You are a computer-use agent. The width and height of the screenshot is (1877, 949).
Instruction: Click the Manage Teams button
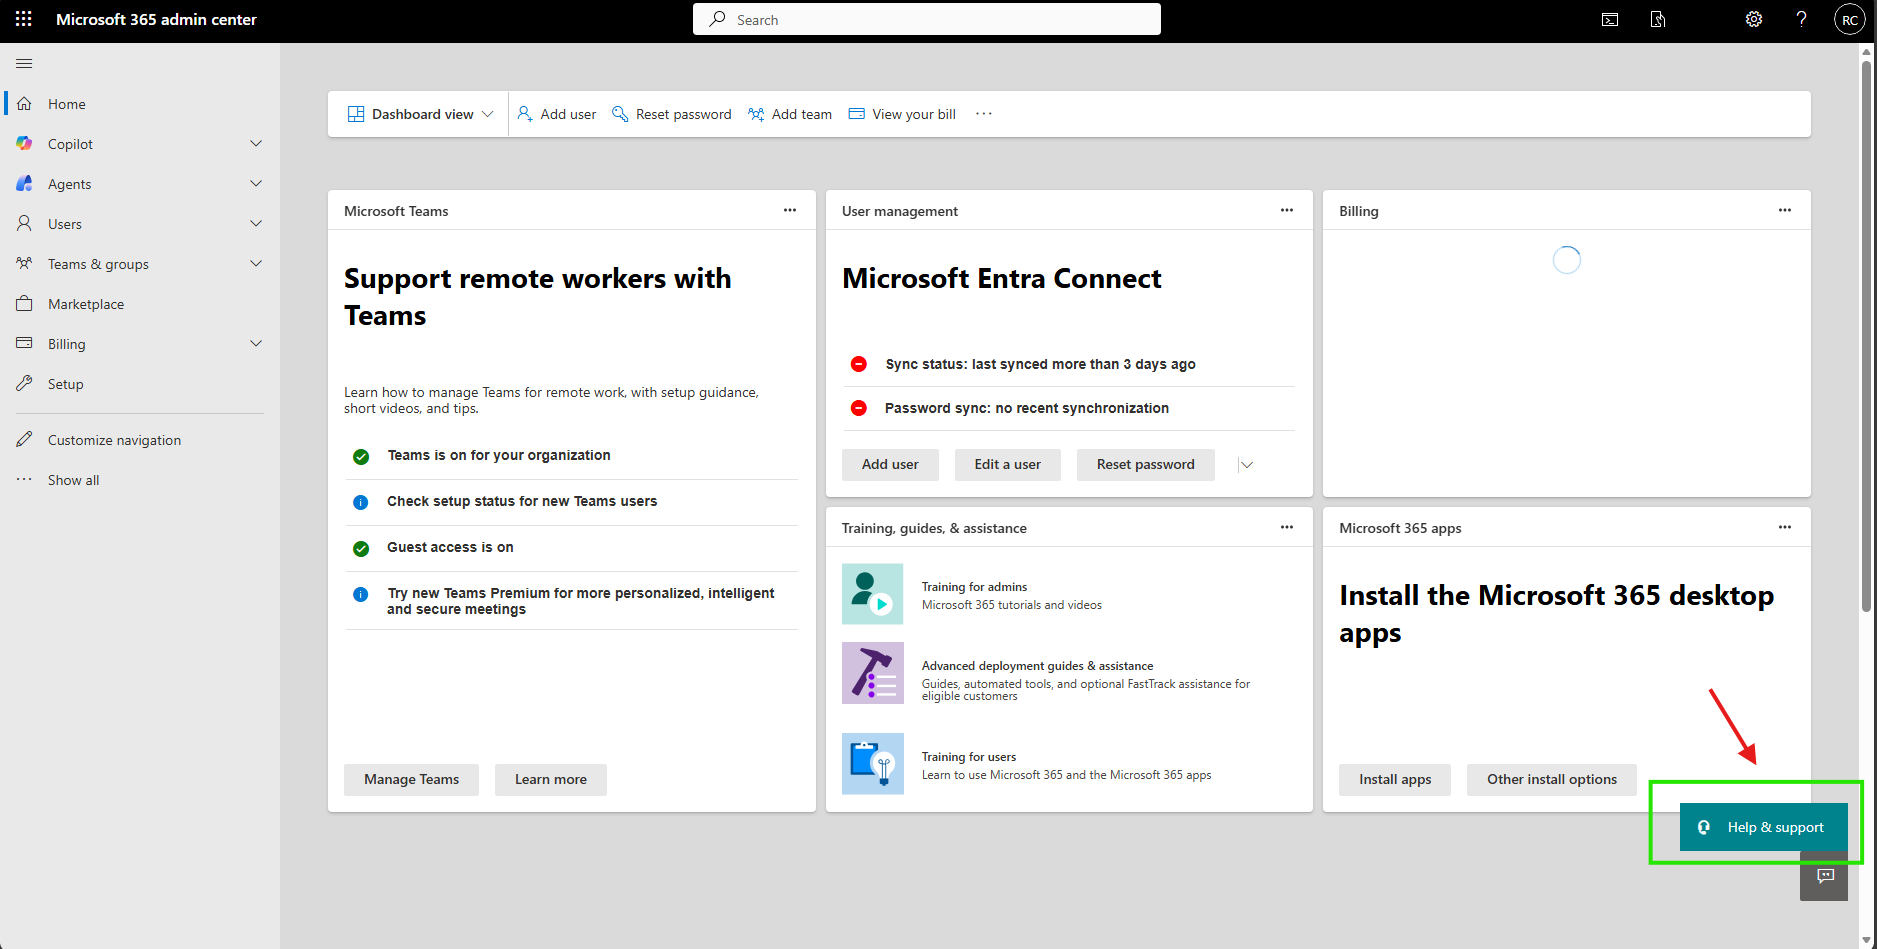[411, 780]
